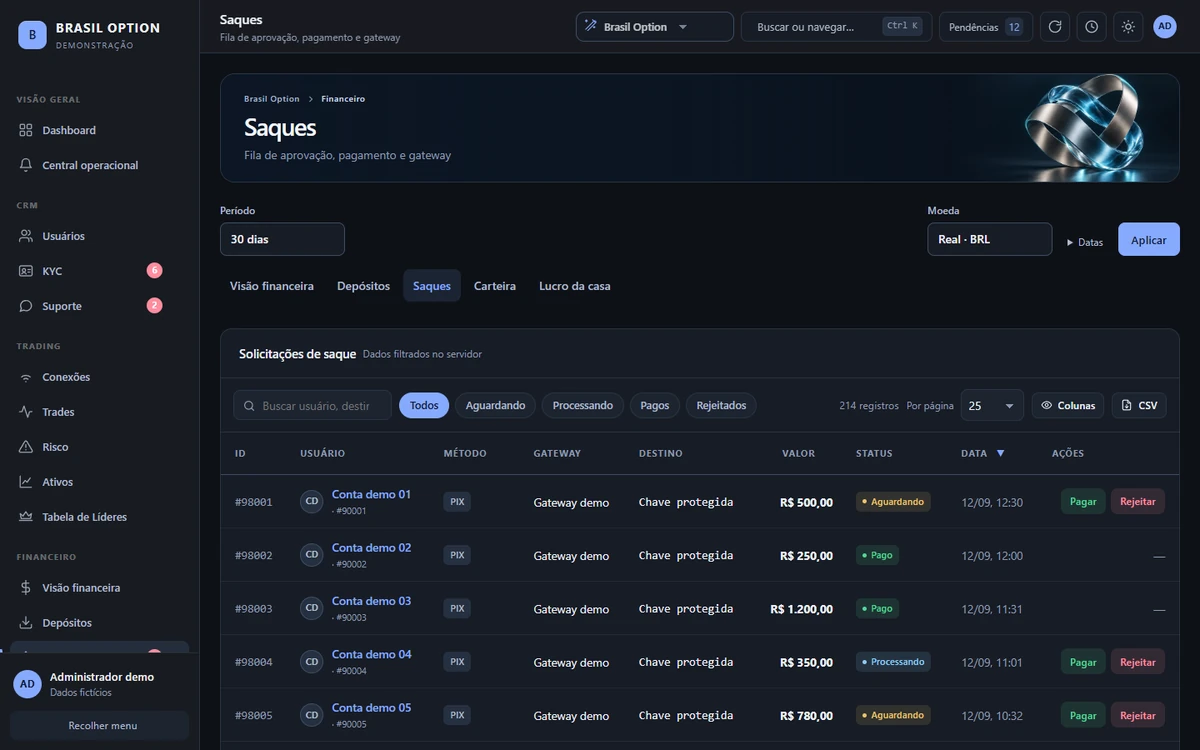1200x750 pixels.
Task: Click the AD user avatar in top bar
Action: coord(1165,27)
